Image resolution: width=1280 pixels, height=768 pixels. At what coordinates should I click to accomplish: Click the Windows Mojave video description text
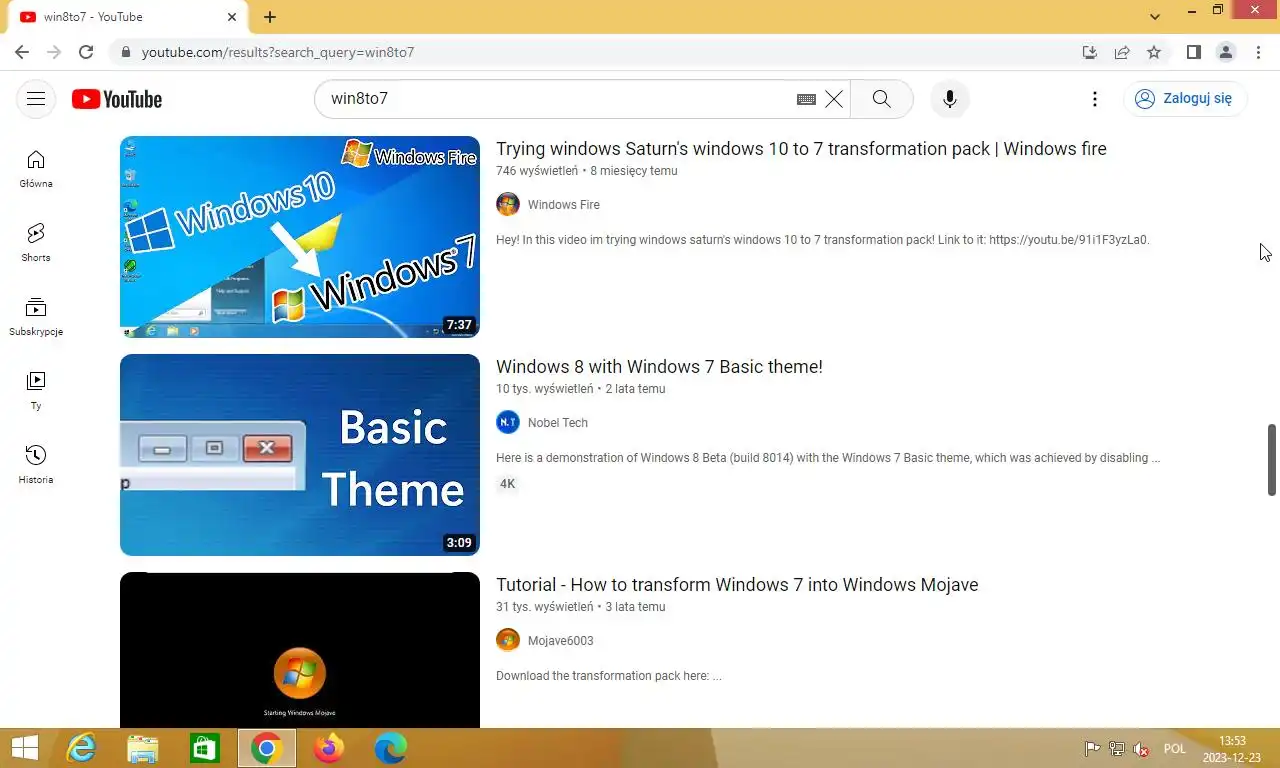[609, 676]
